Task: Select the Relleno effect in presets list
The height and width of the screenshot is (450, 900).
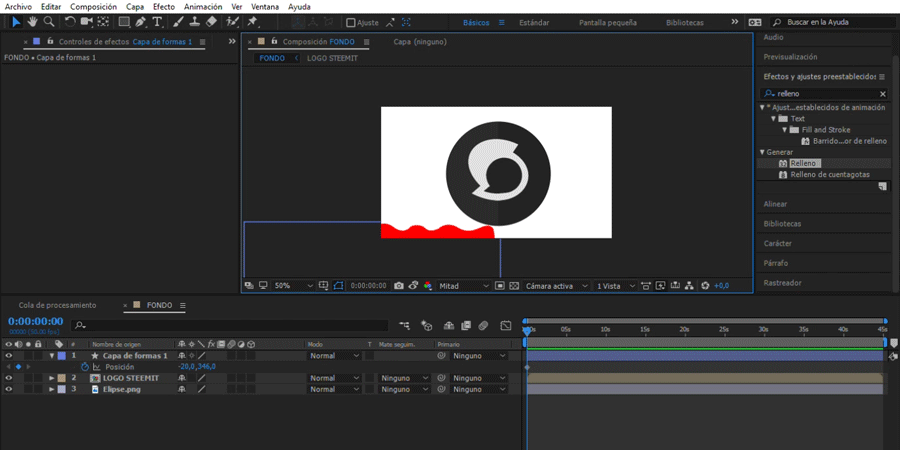Action: [x=804, y=163]
